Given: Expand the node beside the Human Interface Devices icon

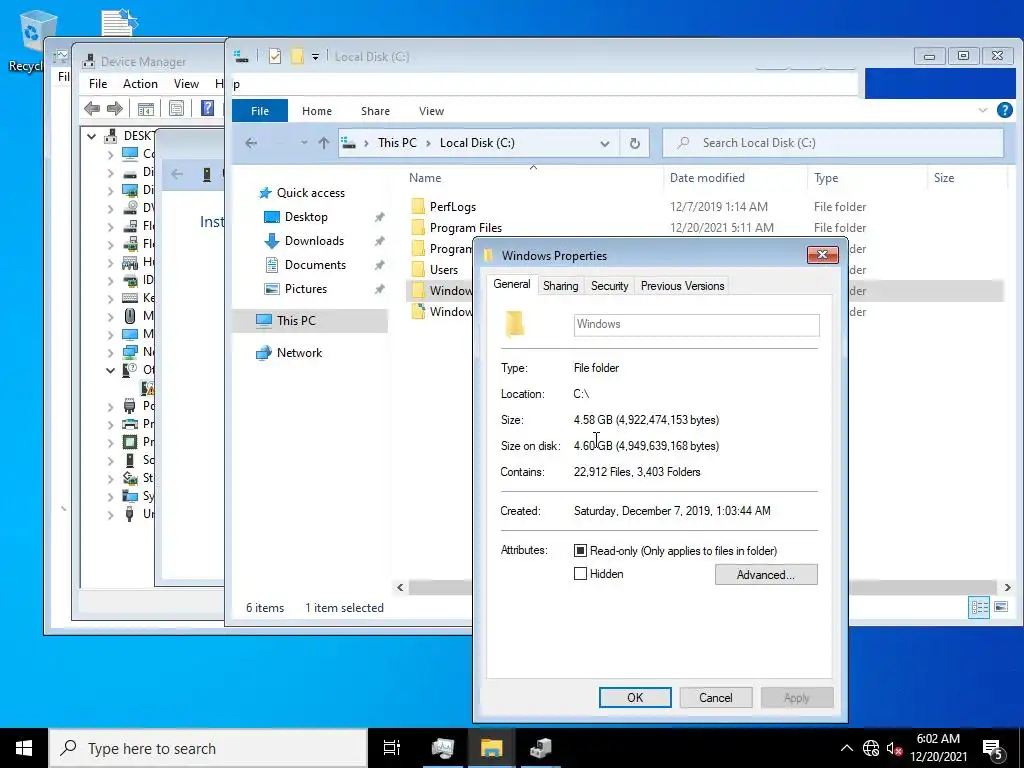Looking at the screenshot, I should point(110,263).
